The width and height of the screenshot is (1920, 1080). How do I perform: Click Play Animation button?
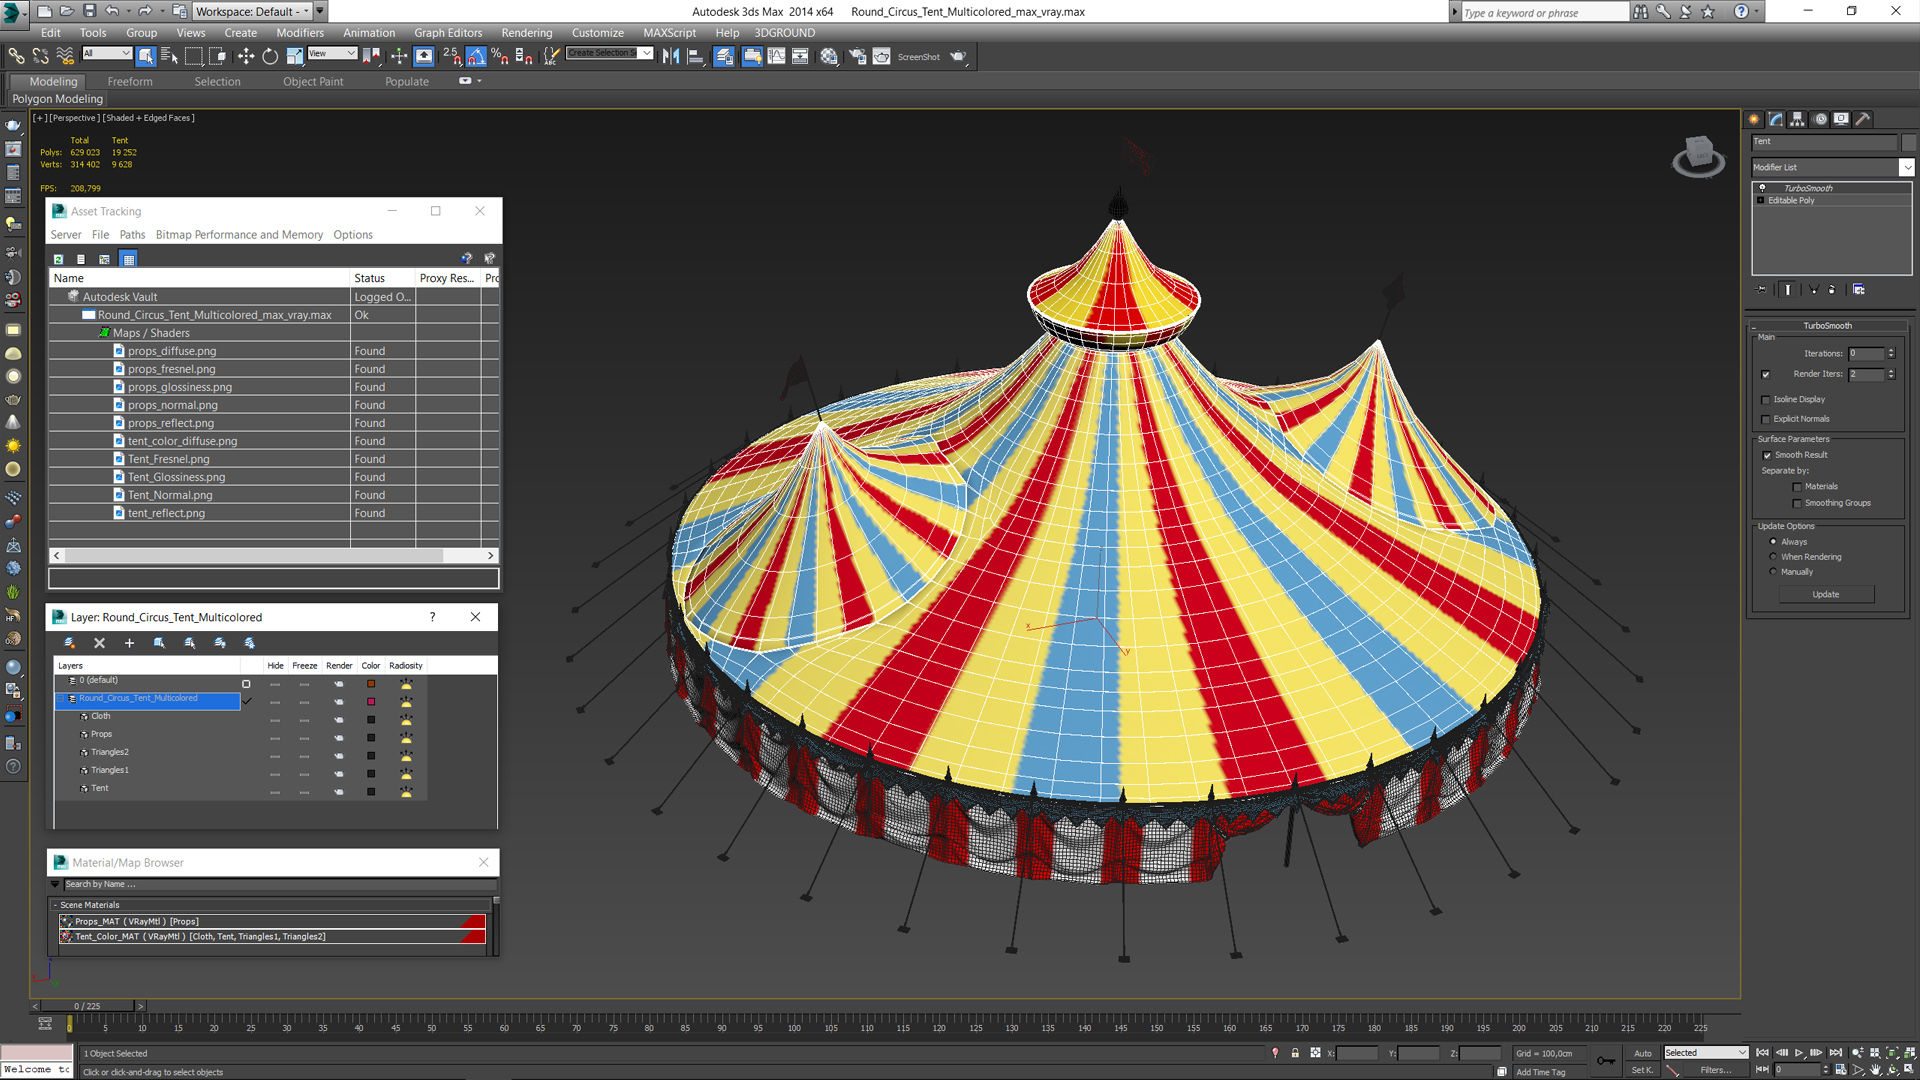[x=1799, y=1053]
